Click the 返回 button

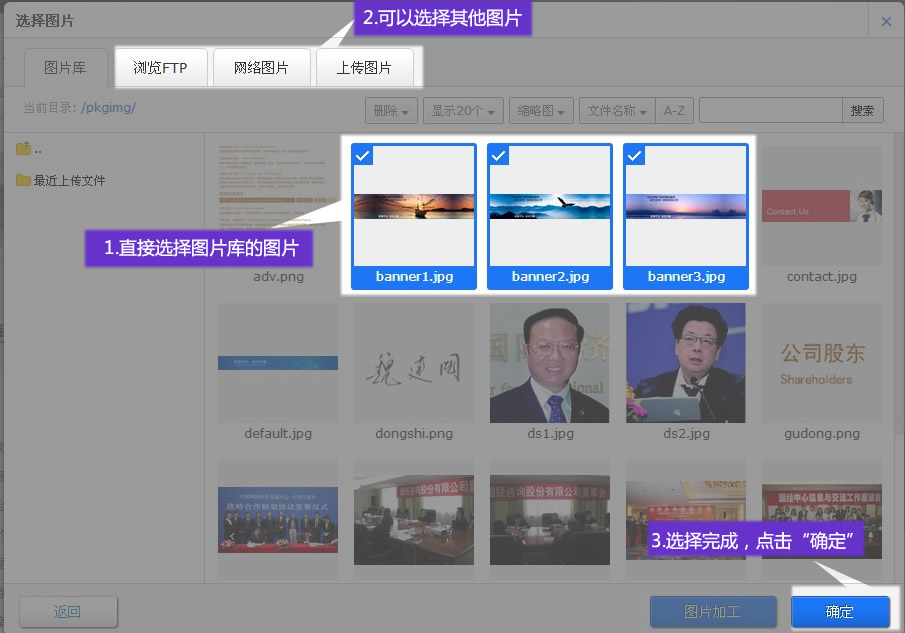(68, 612)
